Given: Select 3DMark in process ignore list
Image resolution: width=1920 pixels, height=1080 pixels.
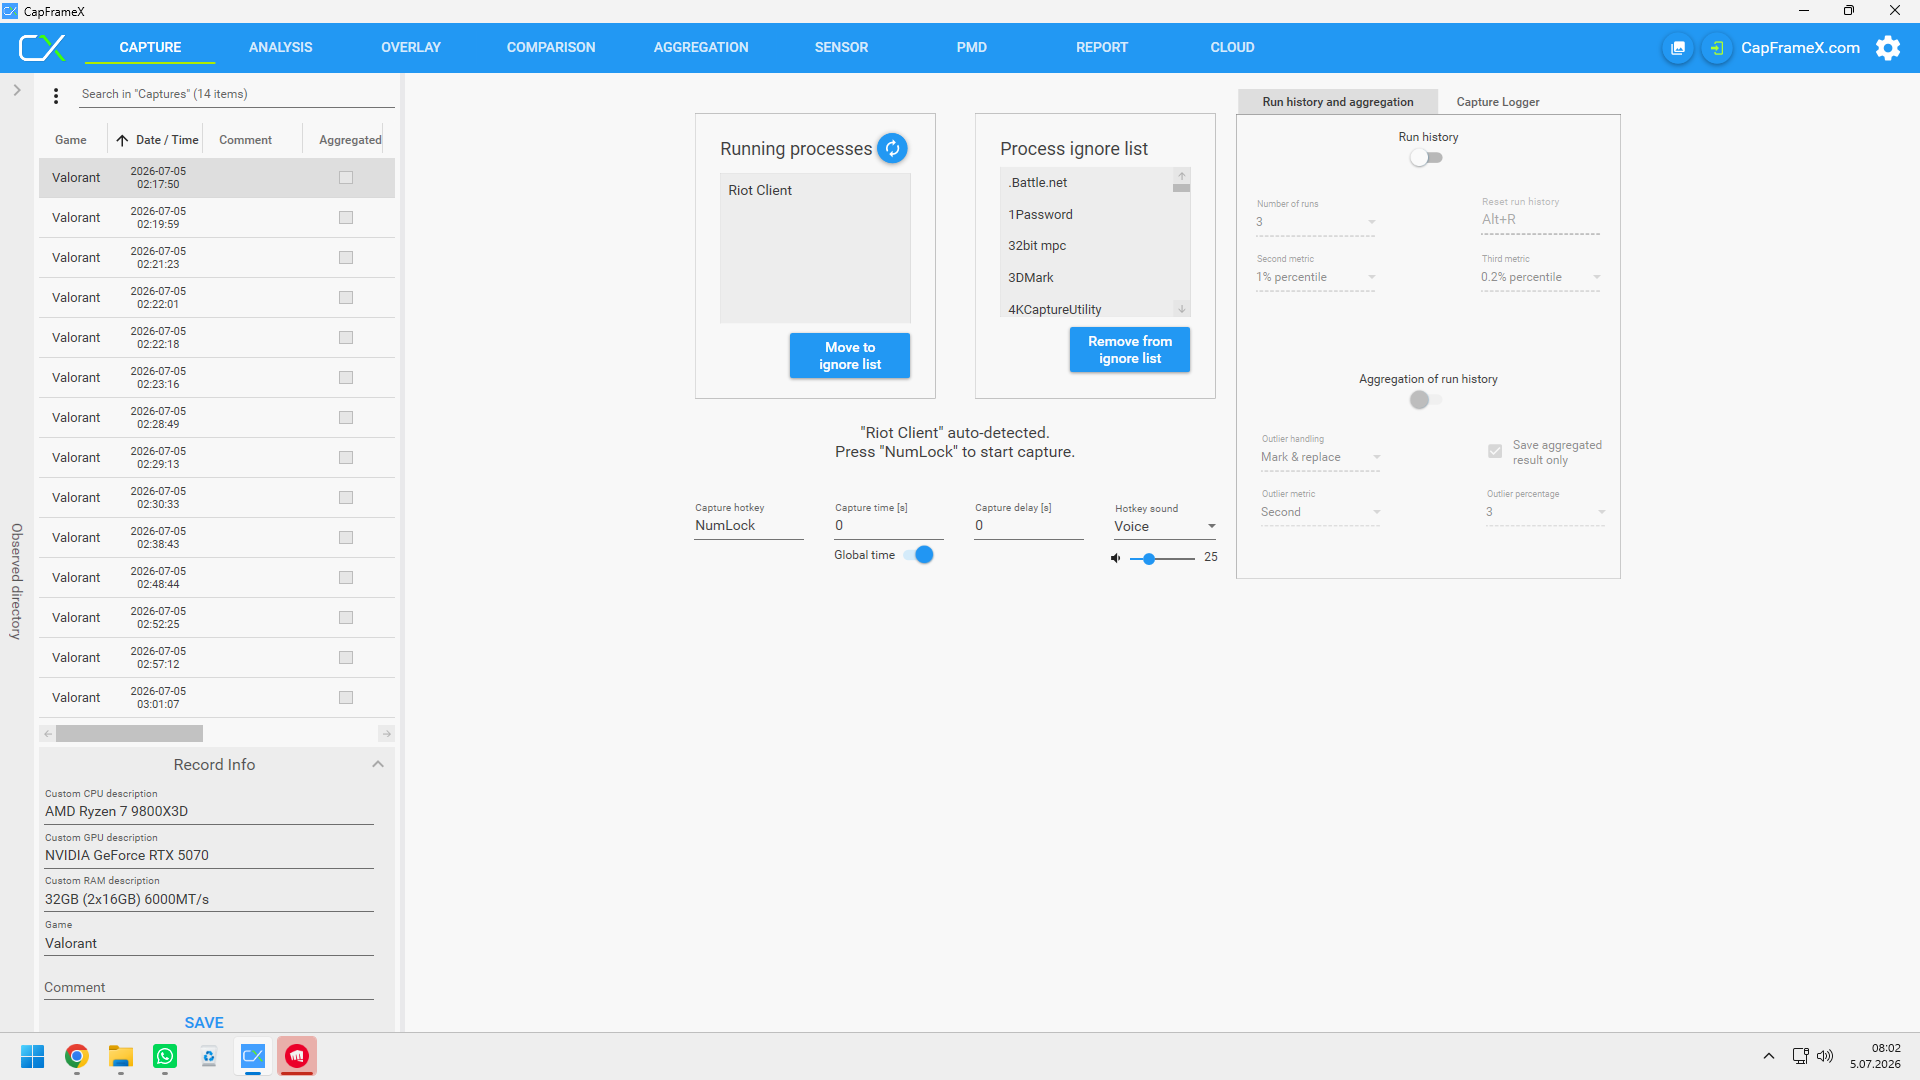Looking at the screenshot, I should click(x=1086, y=278).
